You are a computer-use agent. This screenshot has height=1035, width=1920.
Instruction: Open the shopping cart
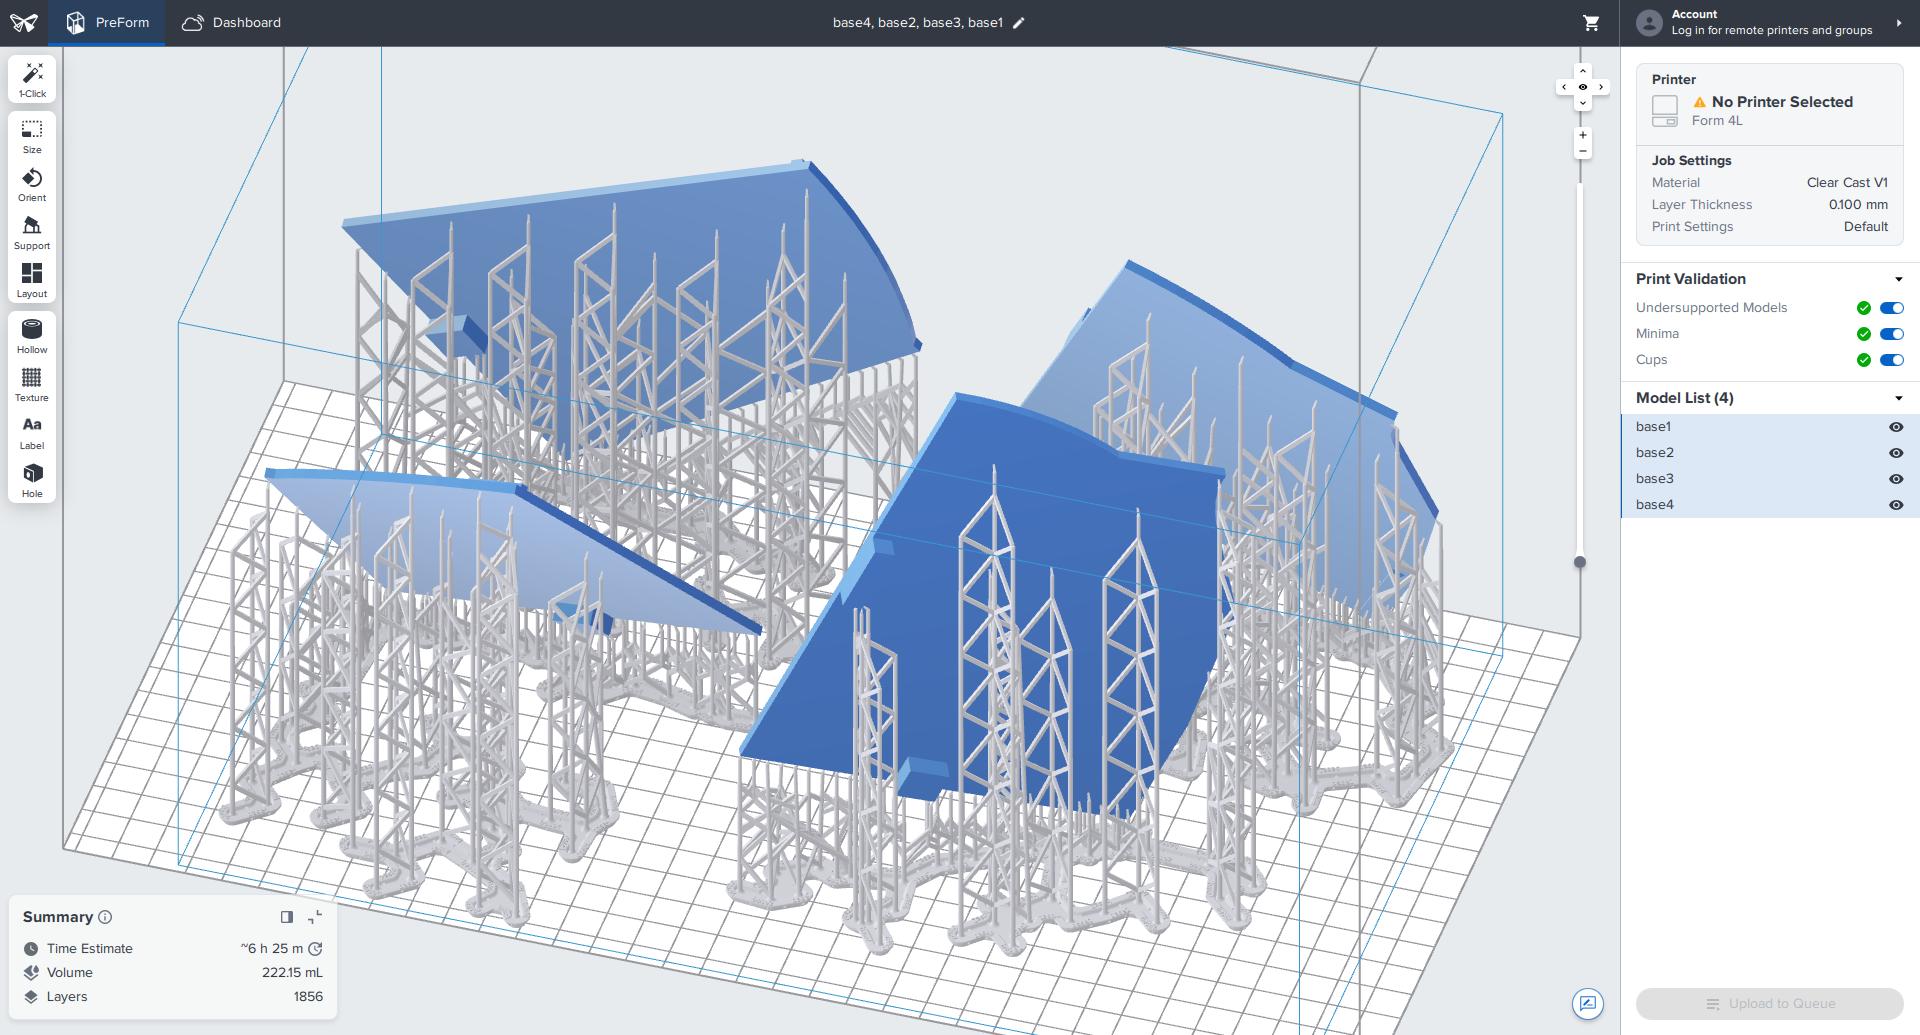click(1591, 23)
